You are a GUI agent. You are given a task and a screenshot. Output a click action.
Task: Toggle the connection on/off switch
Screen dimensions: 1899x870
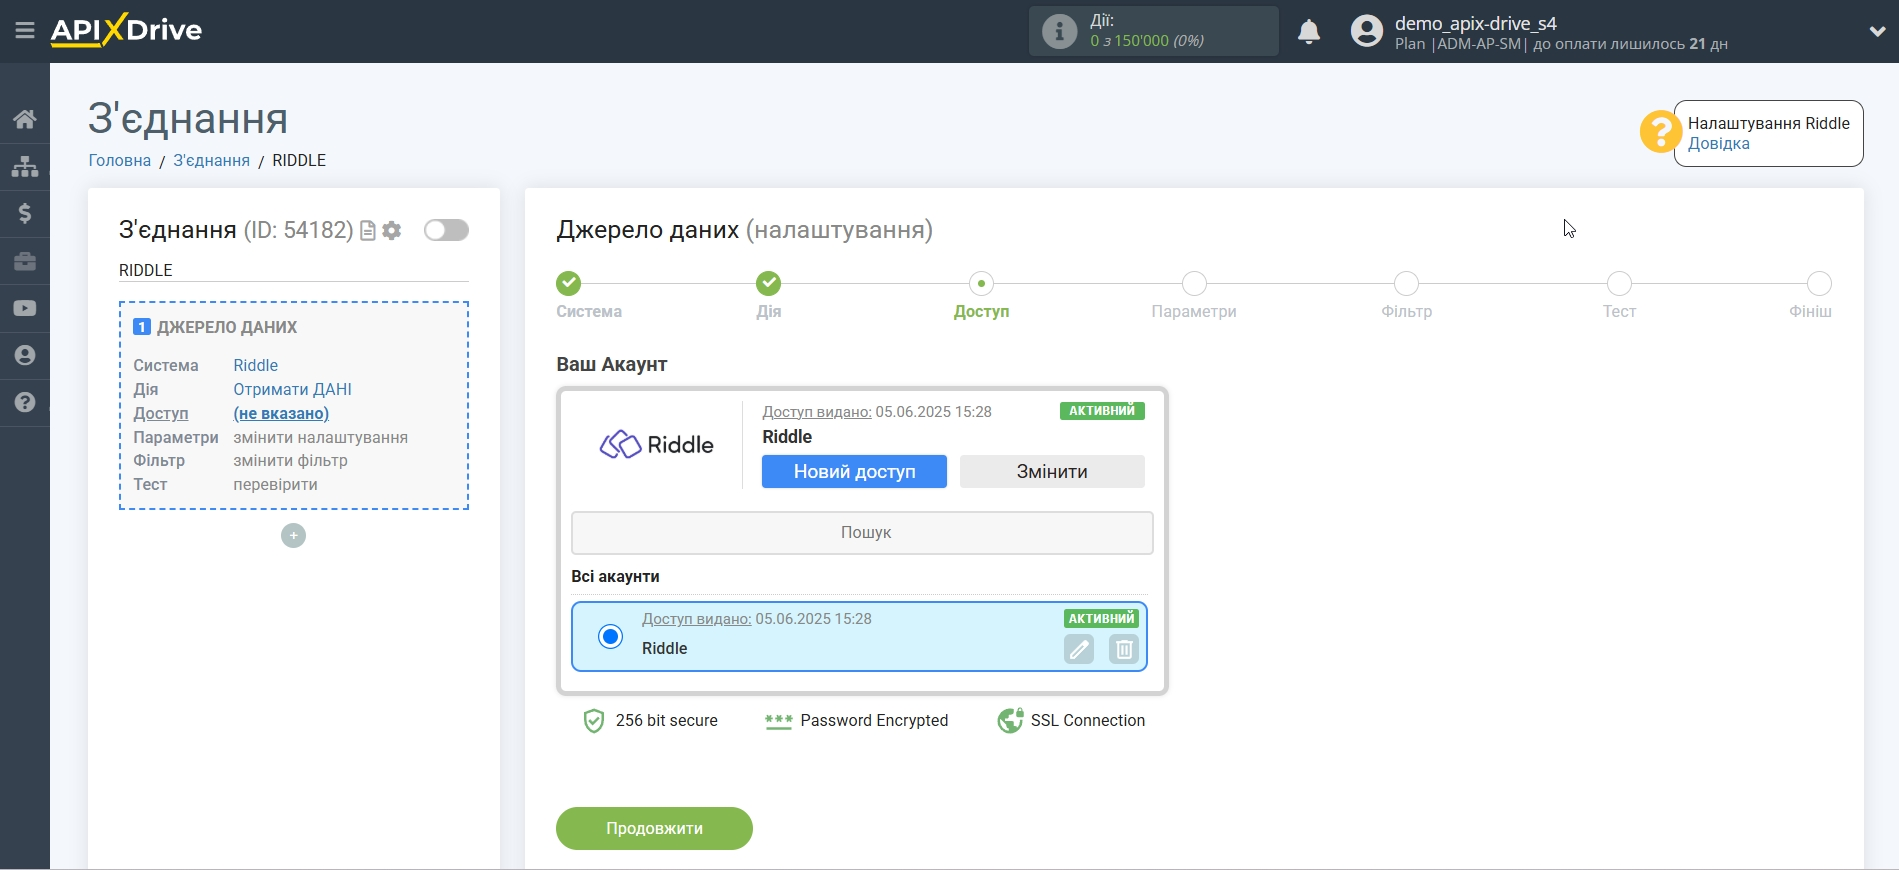click(446, 230)
